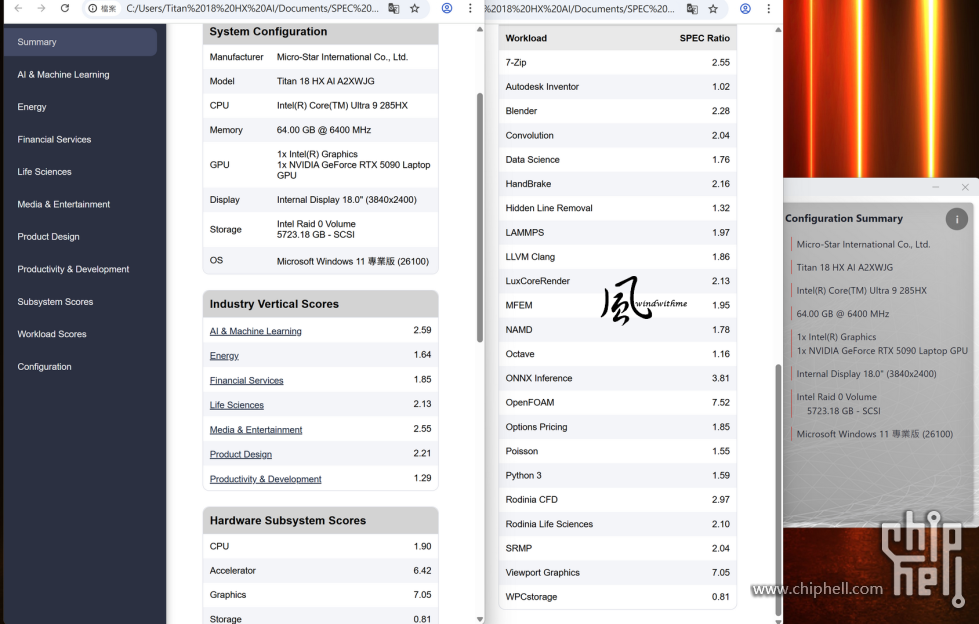The image size is (979, 624).
Task: Click Intel Core Ultra 9 285HX in Configuration Summary
Action: coord(861,290)
